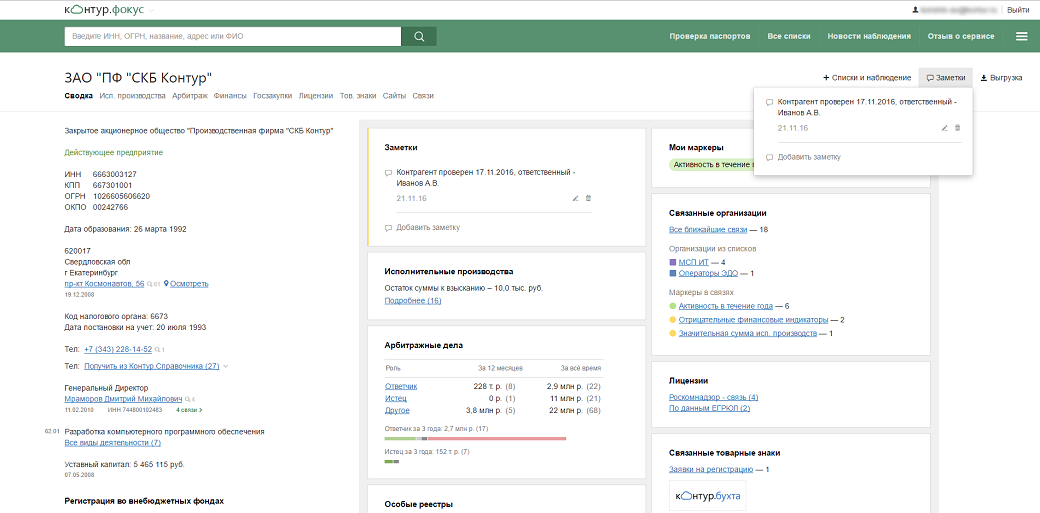Click pencil icon in the Заметки card

click(x=575, y=198)
